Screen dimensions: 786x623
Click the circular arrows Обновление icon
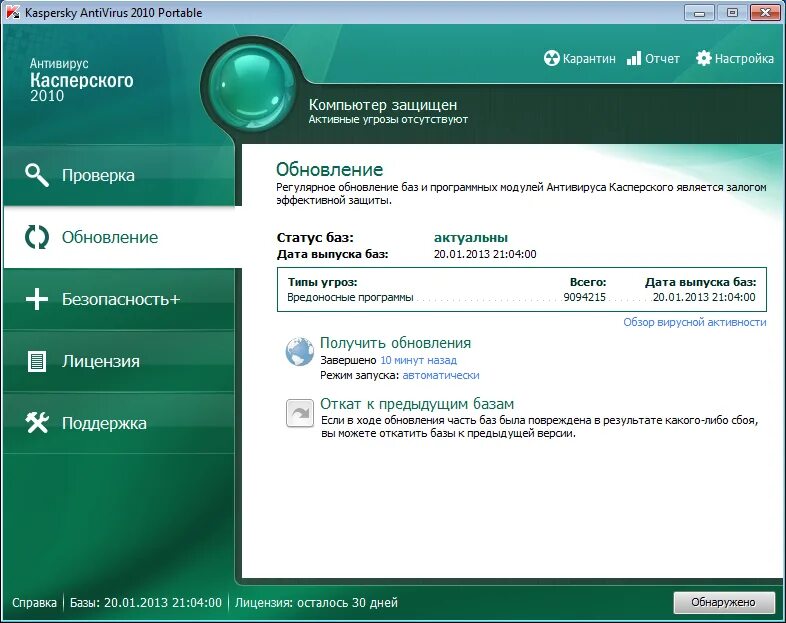tap(37, 237)
